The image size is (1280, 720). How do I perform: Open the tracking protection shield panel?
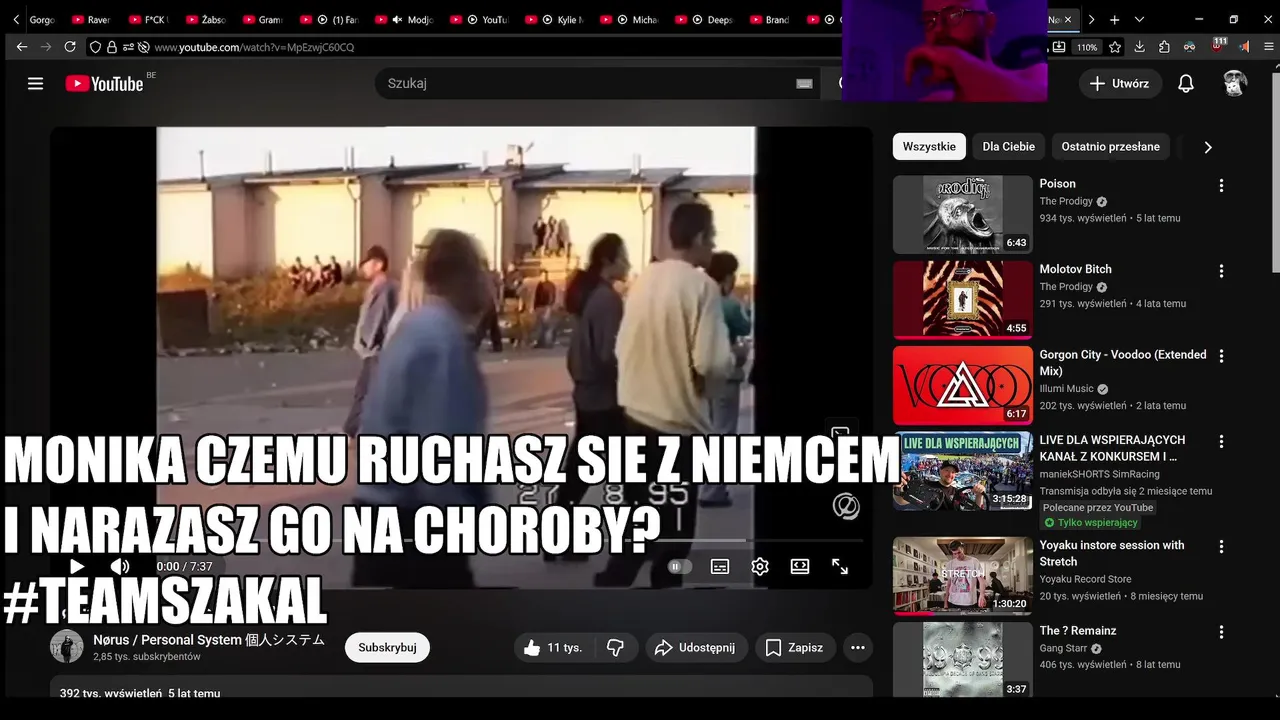tap(95, 47)
